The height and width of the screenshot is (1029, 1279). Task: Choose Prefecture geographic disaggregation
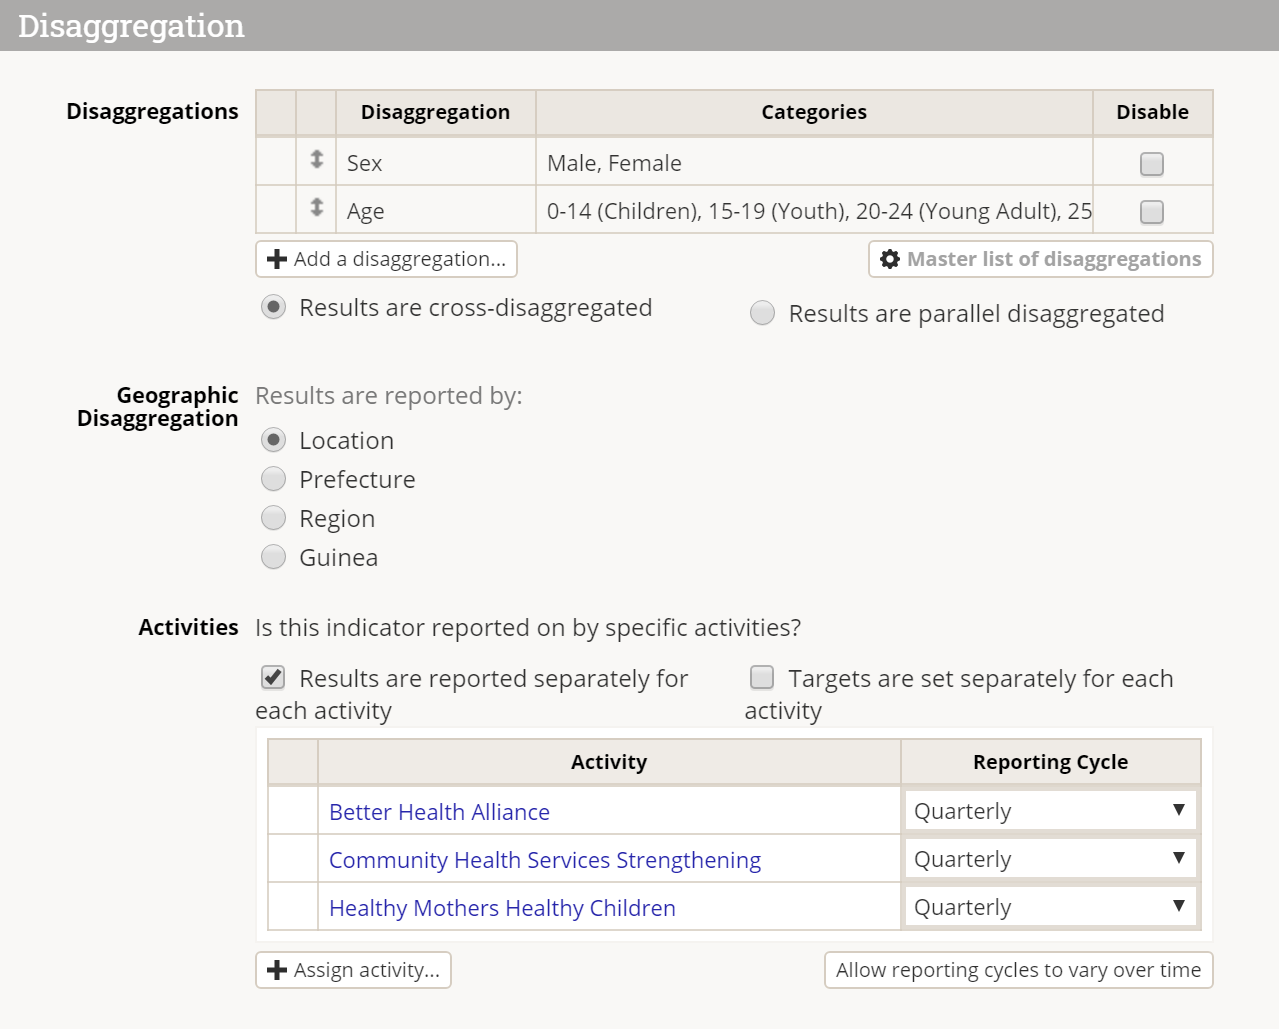(x=273, y=480)
